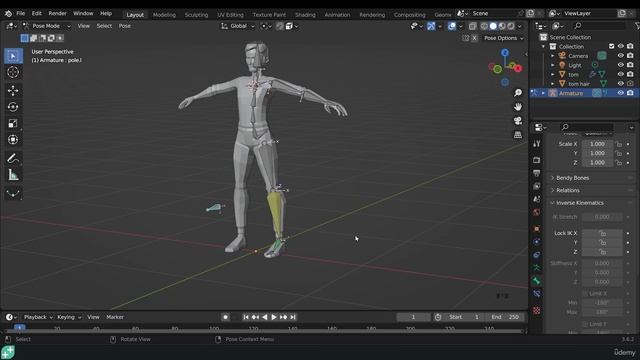The image size is (640, 360).
Task: Select the Scale tool
Action: pyautogui.click(x=13, y=123)
